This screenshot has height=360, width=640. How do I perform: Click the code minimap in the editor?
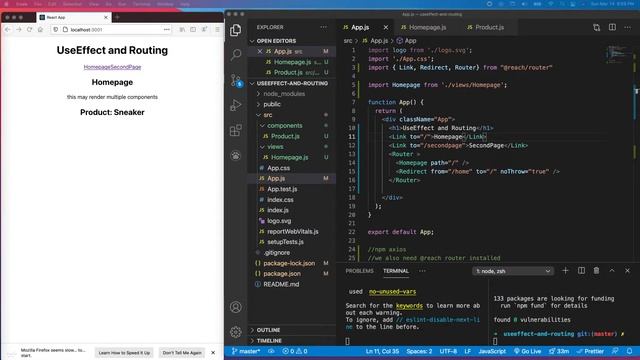(618, 53)
